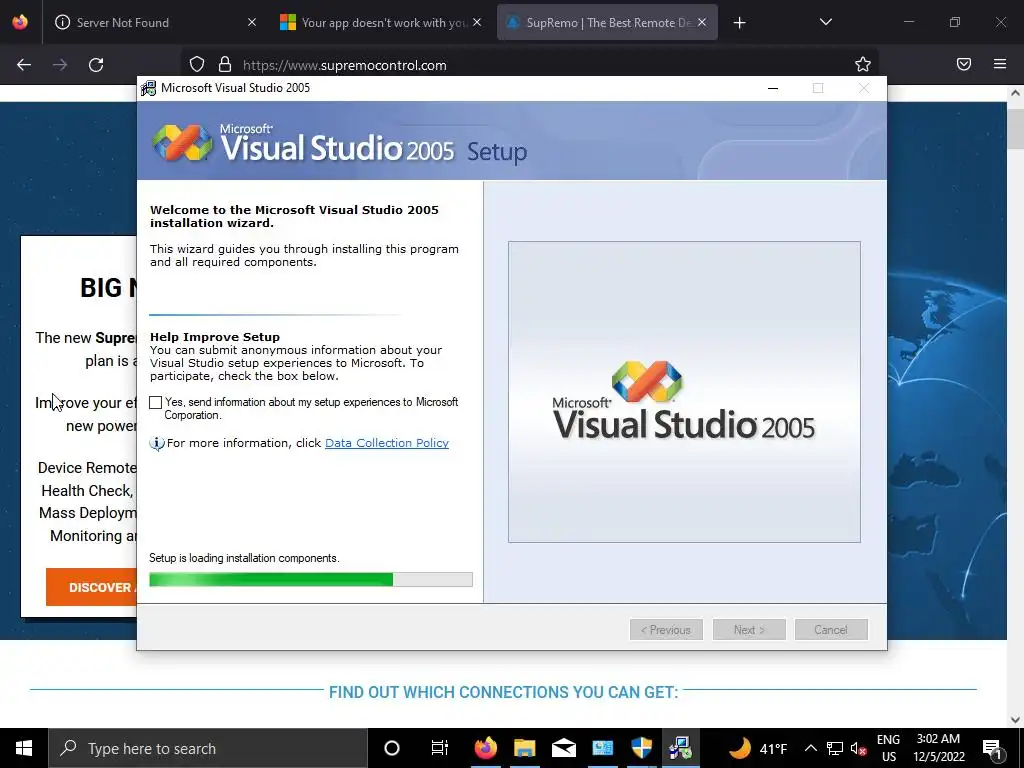This screenshot has height=768, width=1024.
Task: Check the send setup information checkbox
Action: 155,402
